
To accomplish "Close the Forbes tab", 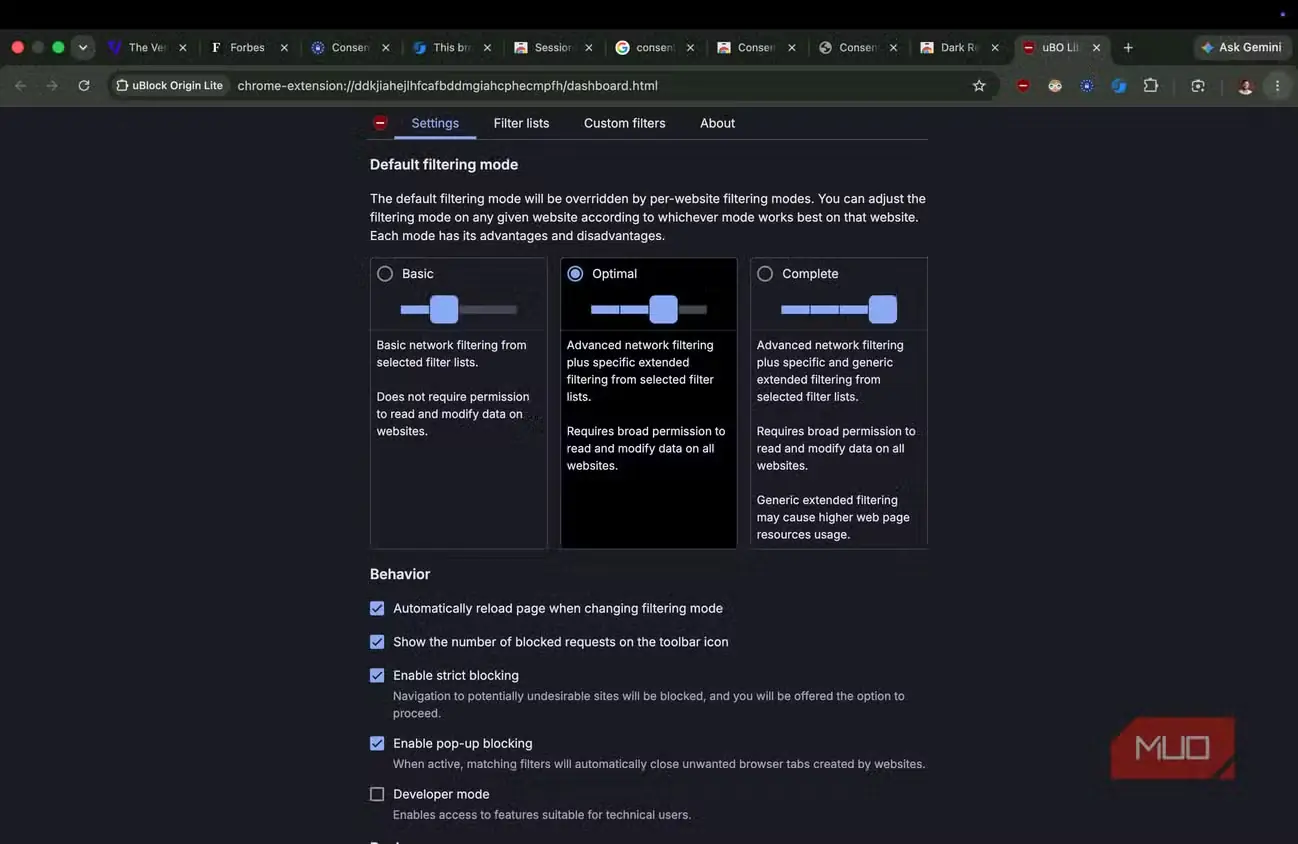I will coord(284,47).
